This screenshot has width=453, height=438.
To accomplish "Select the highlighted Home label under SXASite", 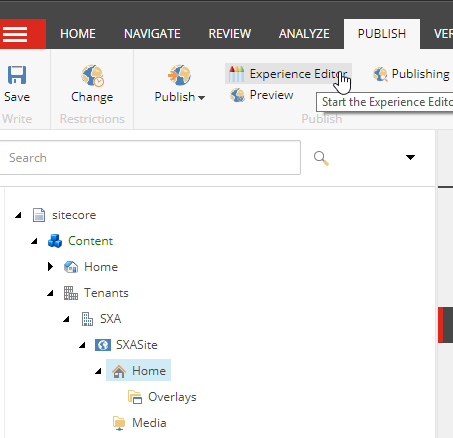I will click(x=149, y=371).
